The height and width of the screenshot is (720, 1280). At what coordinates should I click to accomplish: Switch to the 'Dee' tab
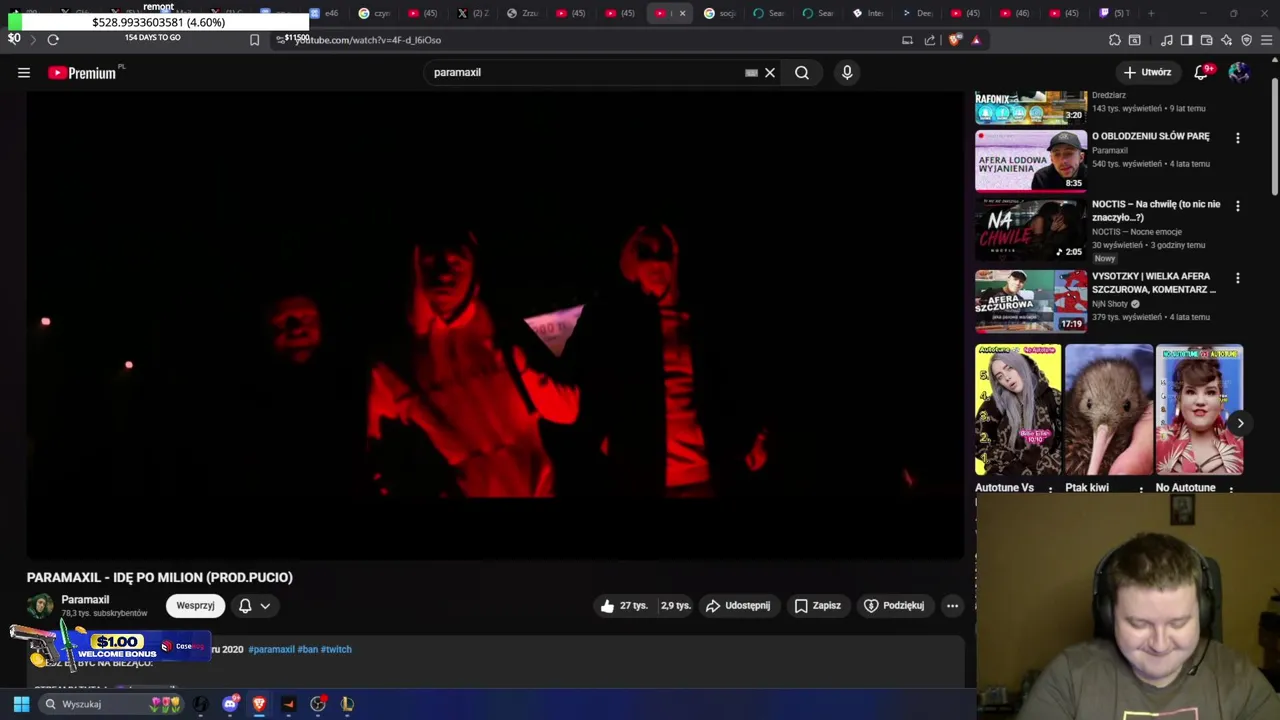(917, 13)
